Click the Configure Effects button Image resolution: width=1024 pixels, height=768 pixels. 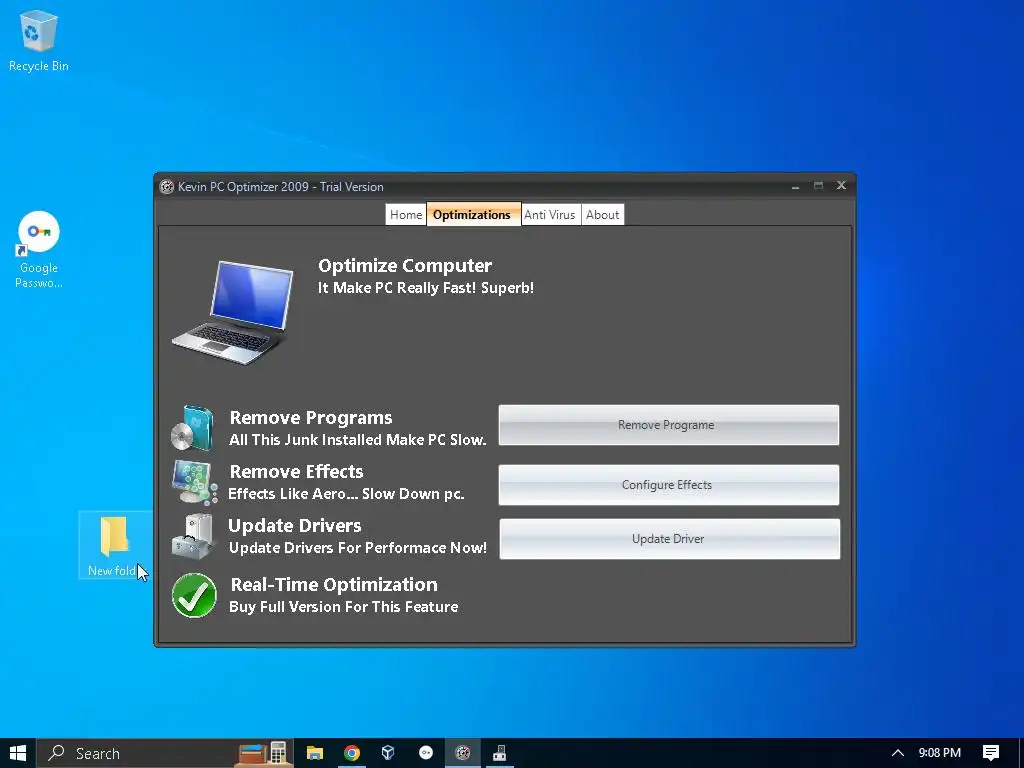coord(669,485)
